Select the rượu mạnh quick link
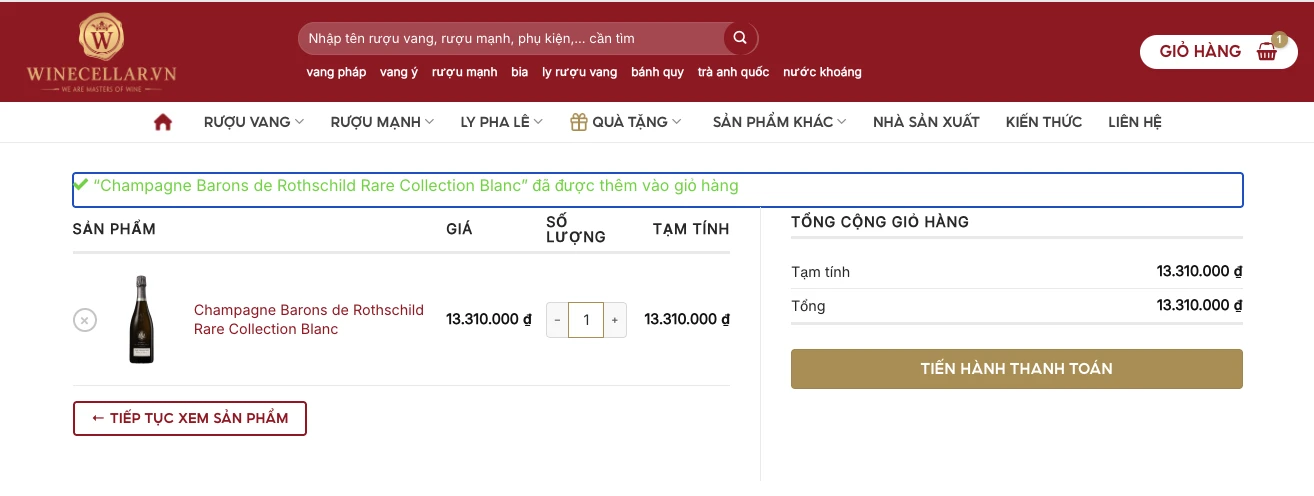The height and width of the screenshot is (496, 1314). pos(465,72)
